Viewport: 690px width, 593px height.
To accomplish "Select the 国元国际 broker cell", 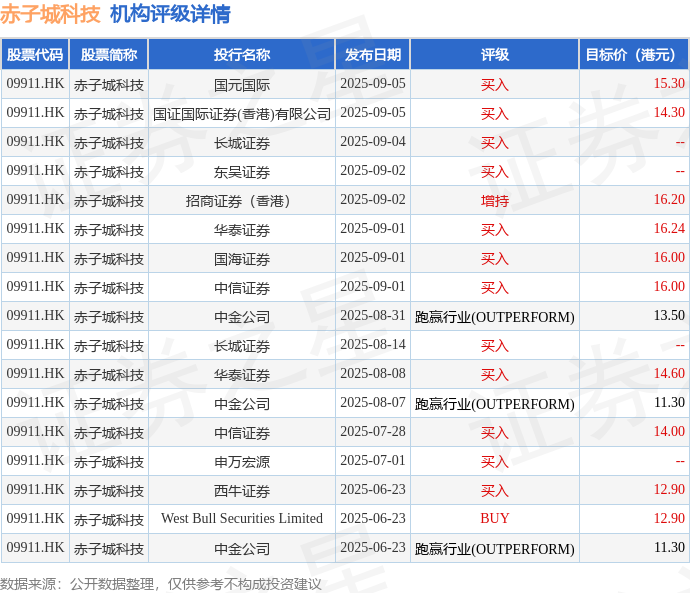I will [242, 84].
